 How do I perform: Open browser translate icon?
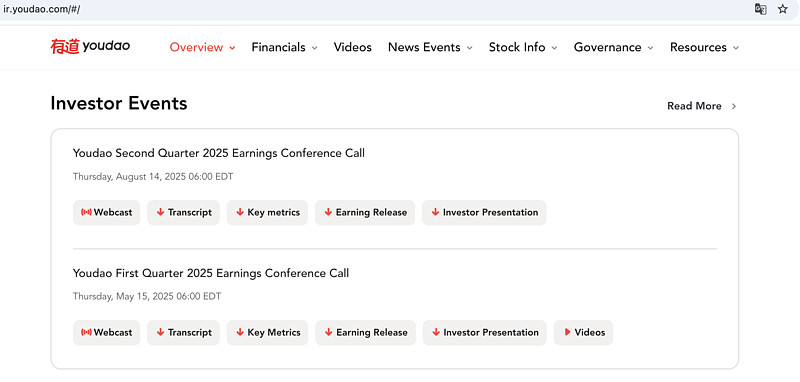coord(761,9)
